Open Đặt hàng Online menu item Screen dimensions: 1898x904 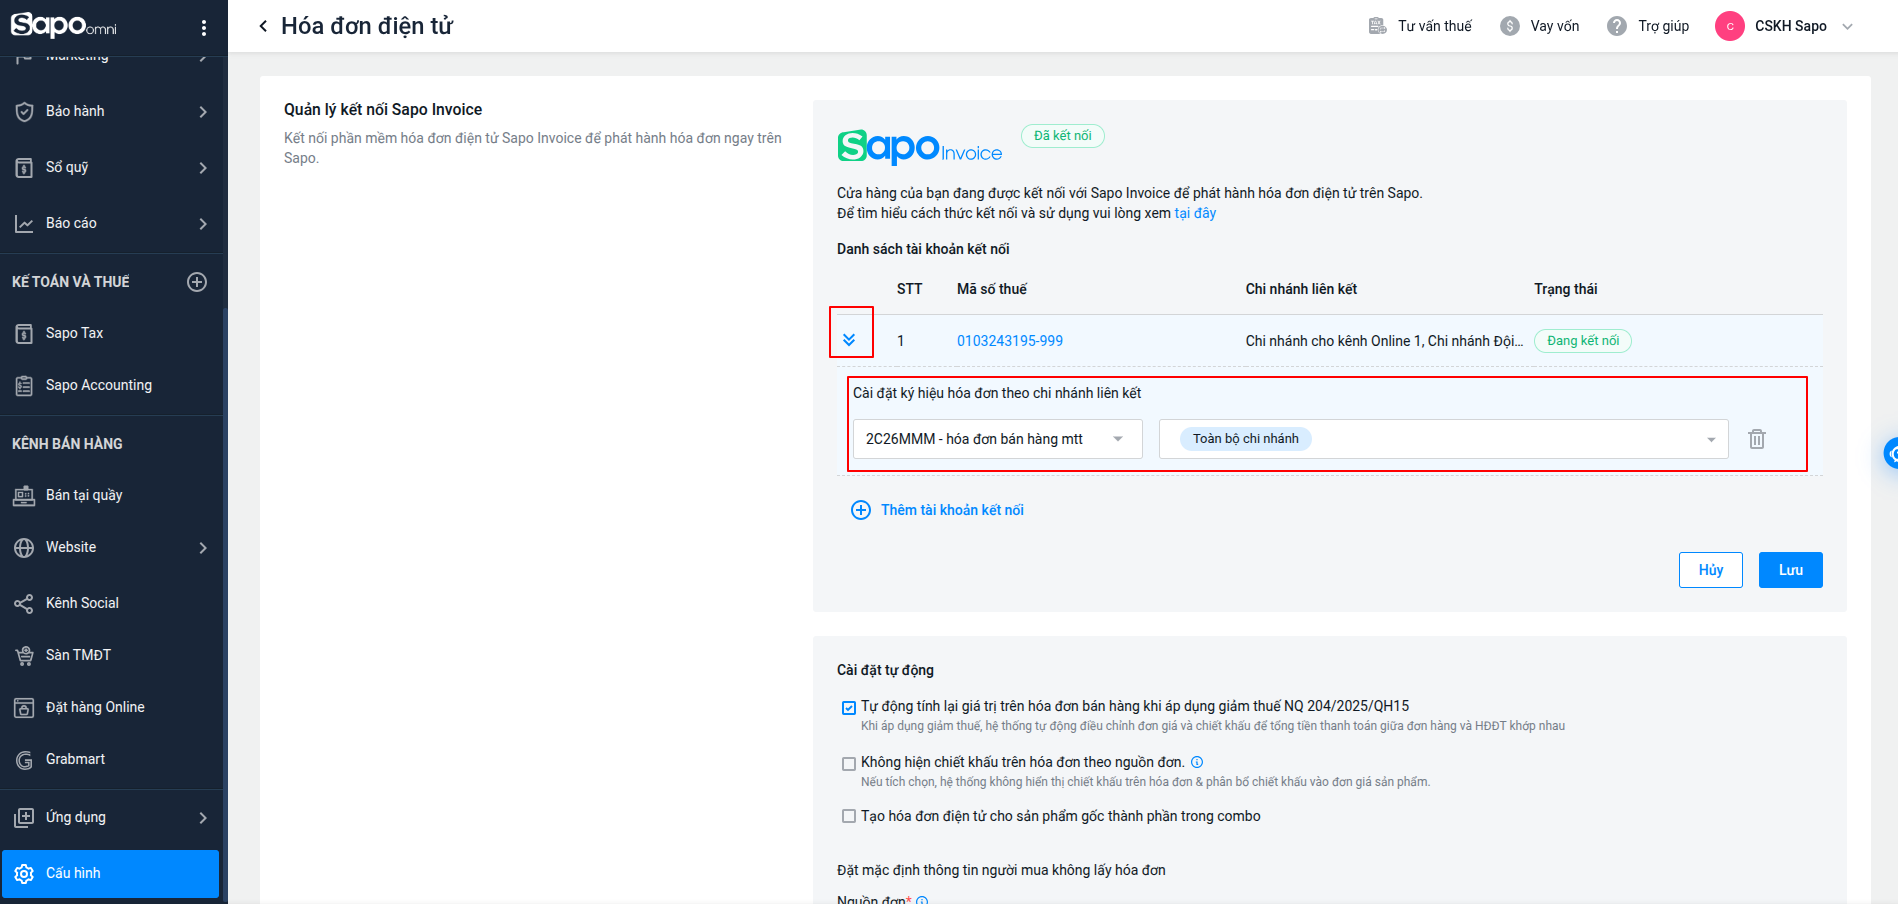(x=111, y=707)
